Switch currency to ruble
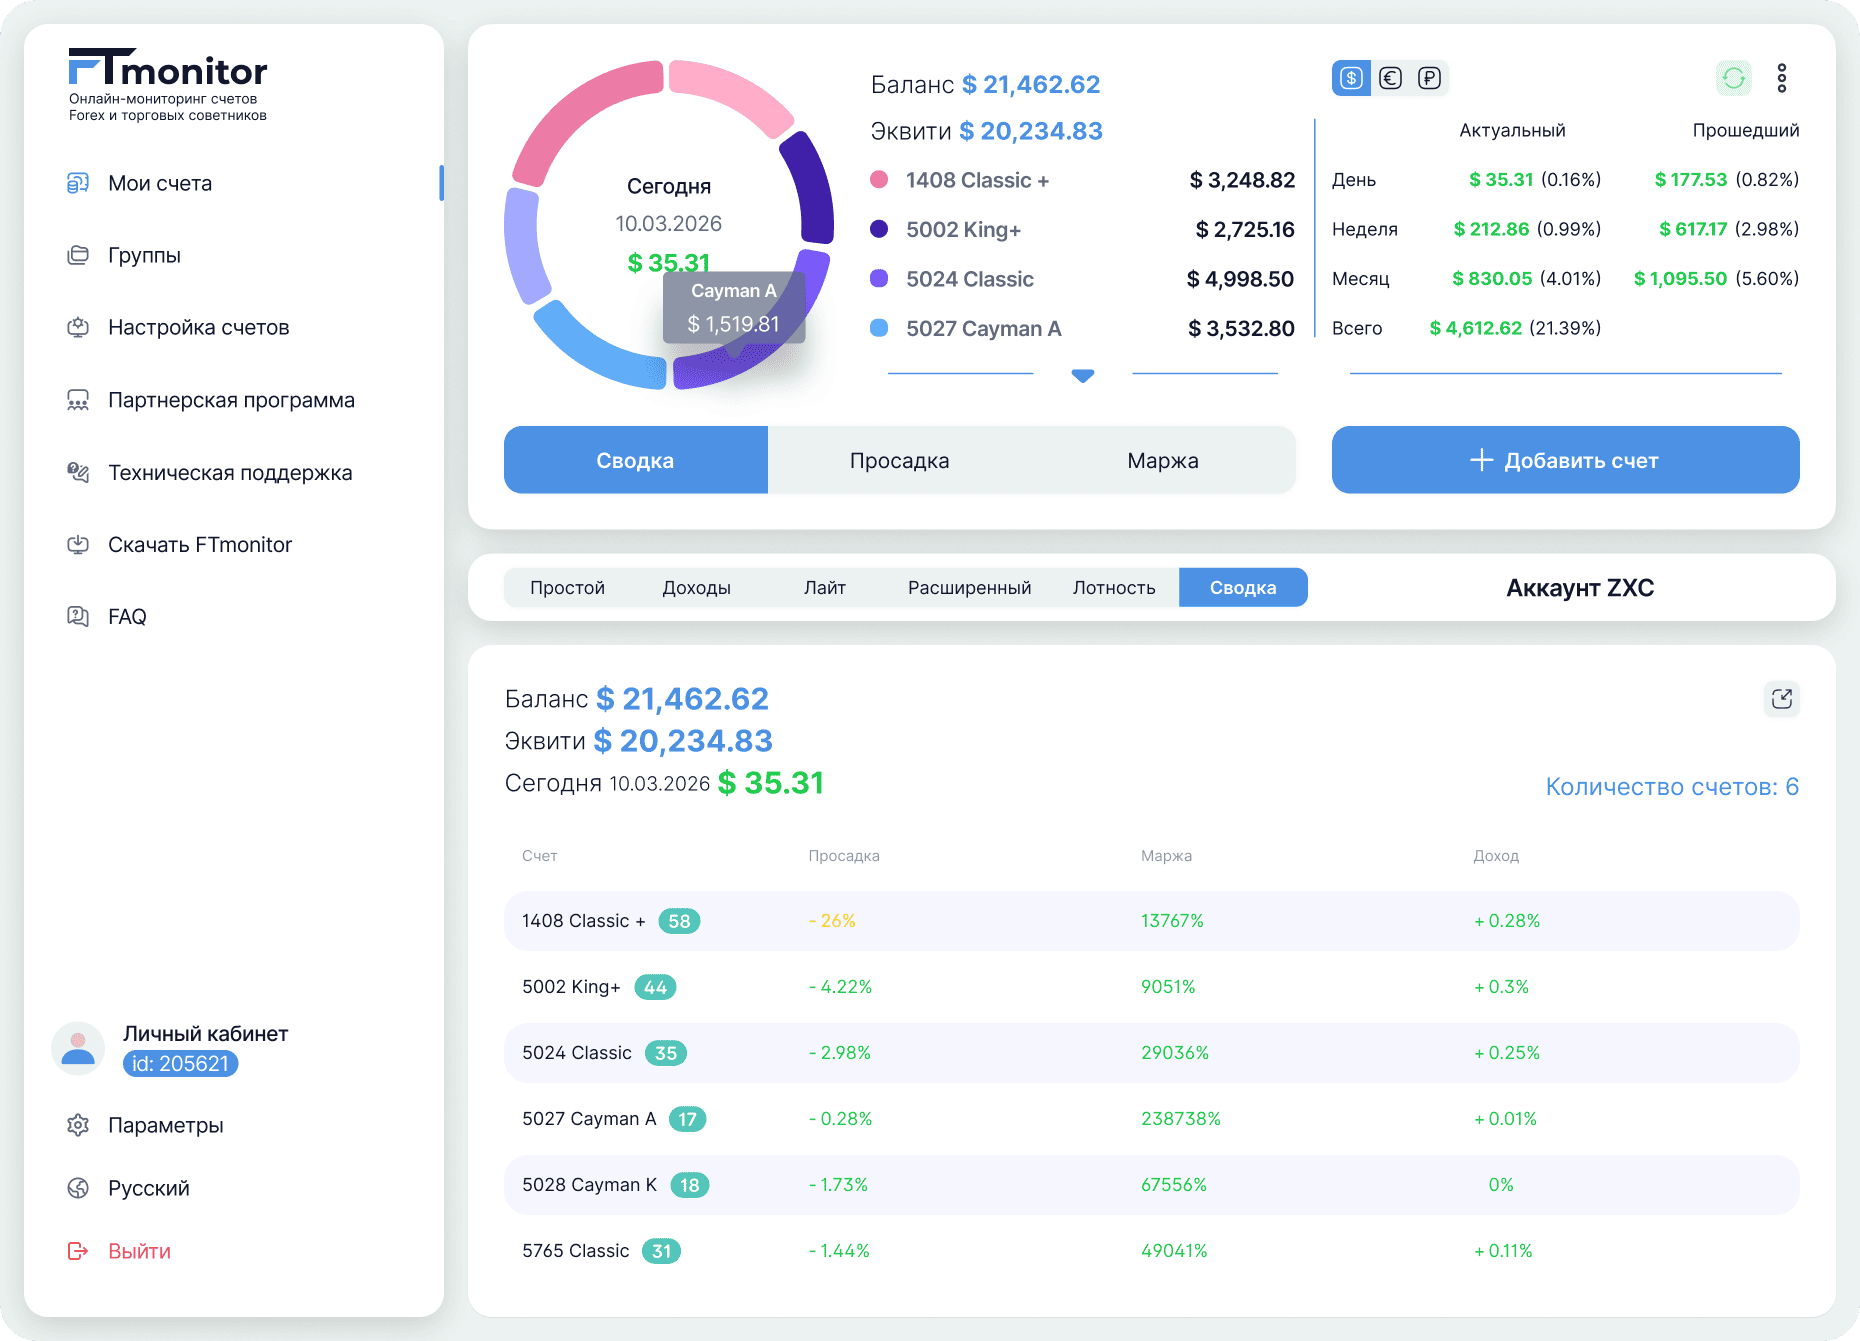 pos(1429,78)
